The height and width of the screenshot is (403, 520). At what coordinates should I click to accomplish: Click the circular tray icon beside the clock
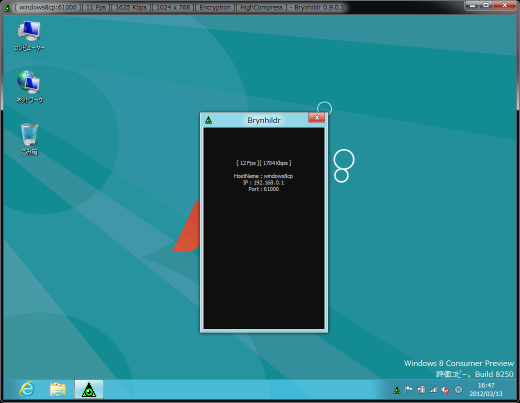pos(458,389)
